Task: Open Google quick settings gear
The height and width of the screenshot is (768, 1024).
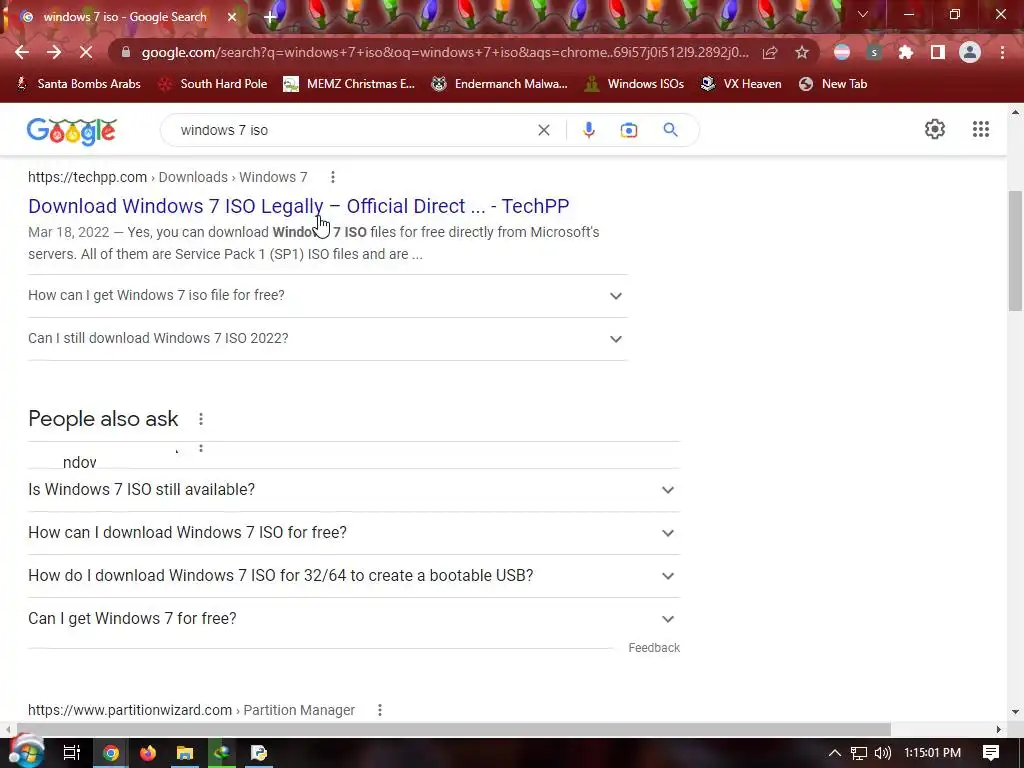Action: click(935, 129)
